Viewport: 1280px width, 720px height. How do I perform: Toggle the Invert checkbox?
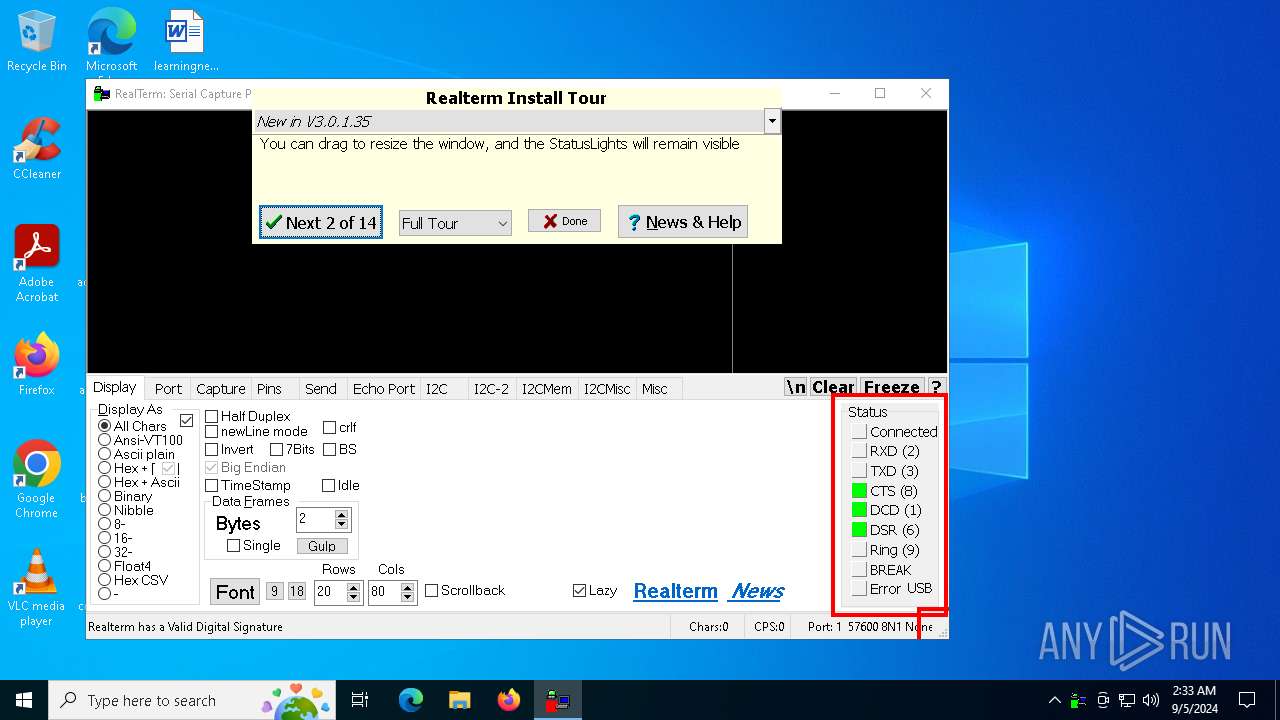[x=212, y=450]
